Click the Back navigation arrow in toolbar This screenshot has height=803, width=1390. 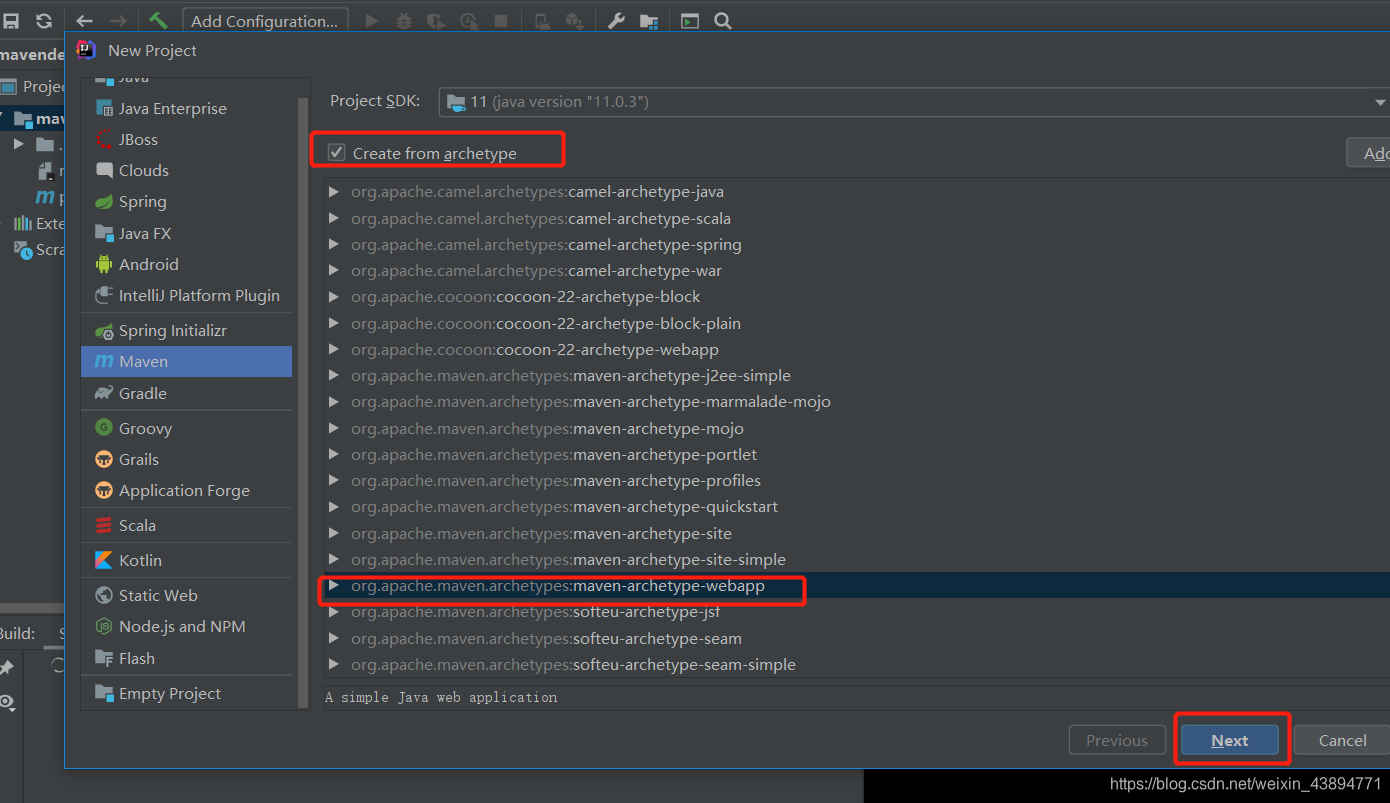click(x=85, y=21)
